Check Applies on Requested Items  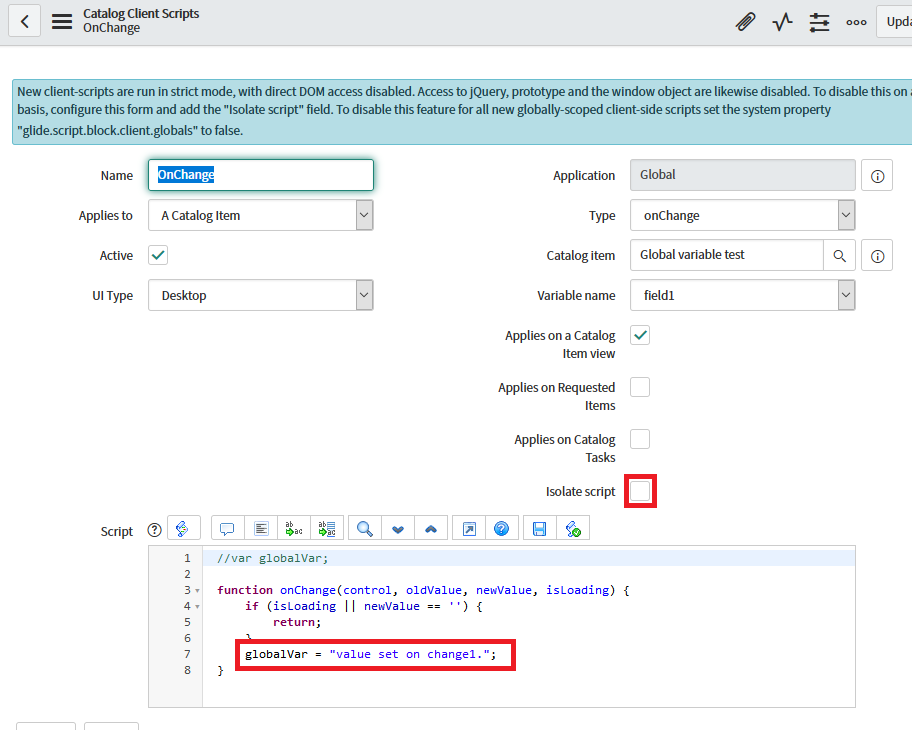click(x=640, y=387)
